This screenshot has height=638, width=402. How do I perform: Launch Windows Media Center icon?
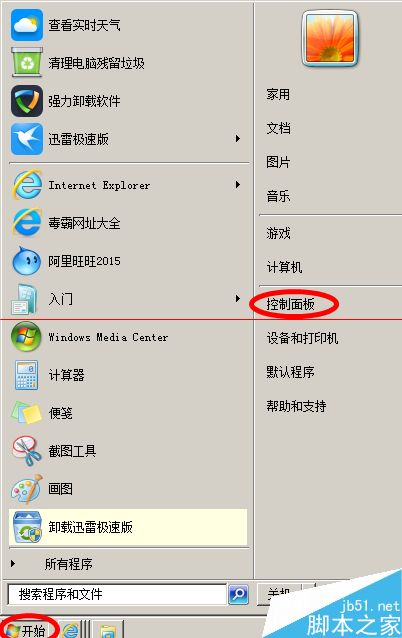(26, 336)
